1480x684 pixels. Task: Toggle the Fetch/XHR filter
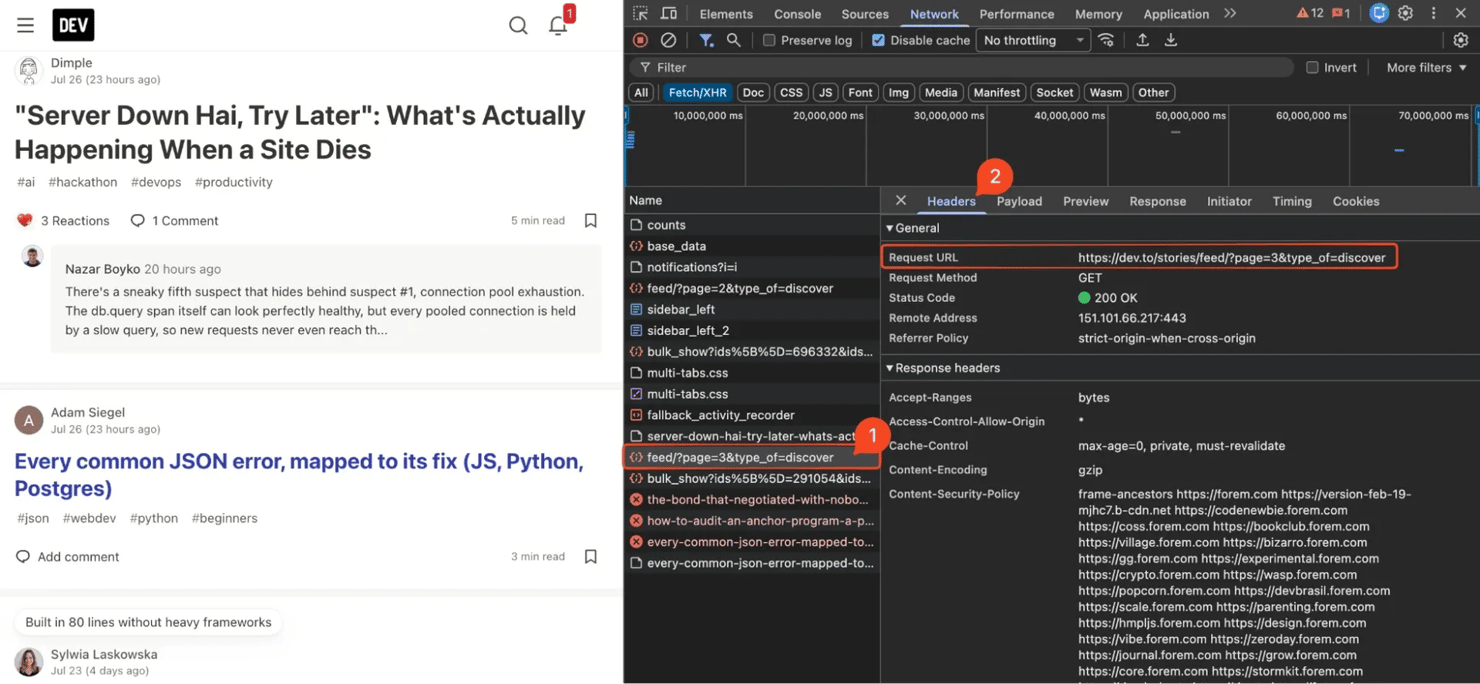[698, 92]
